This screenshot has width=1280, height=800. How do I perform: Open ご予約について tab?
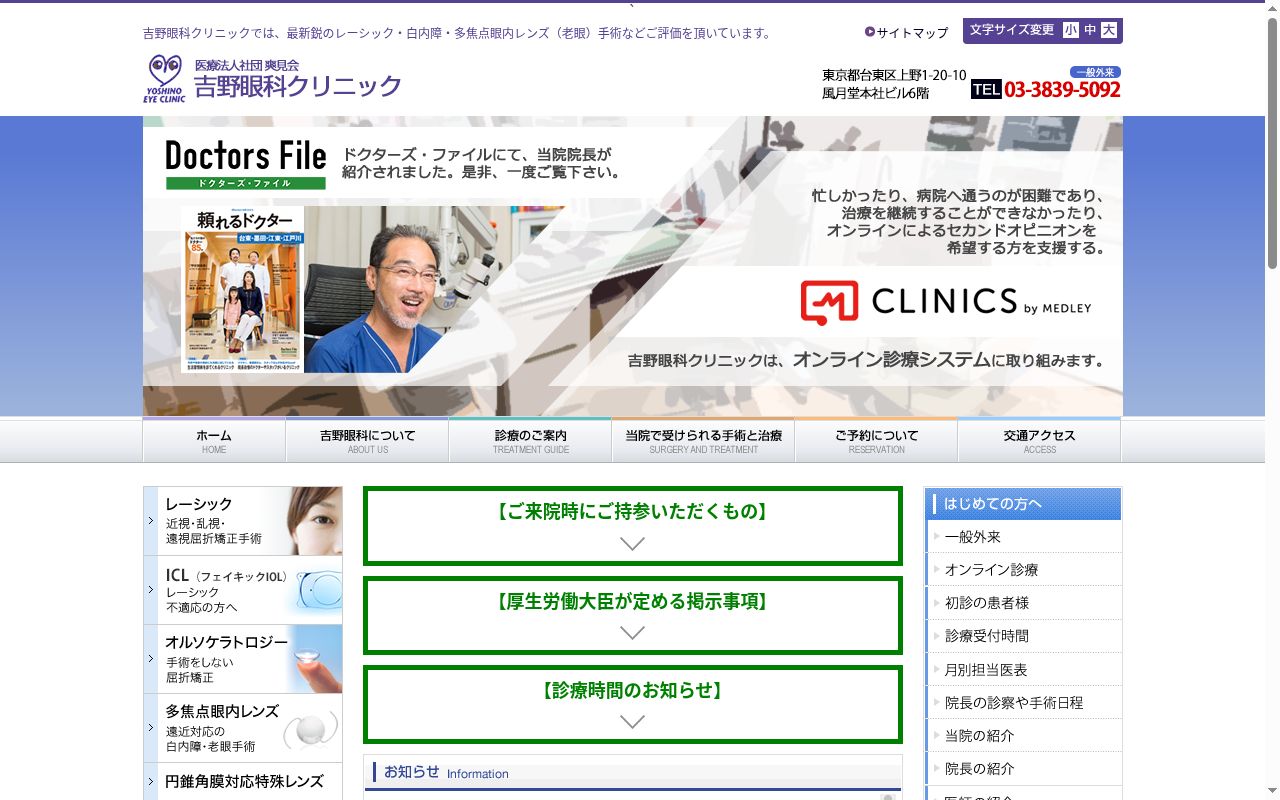click(x=876, y=440)
